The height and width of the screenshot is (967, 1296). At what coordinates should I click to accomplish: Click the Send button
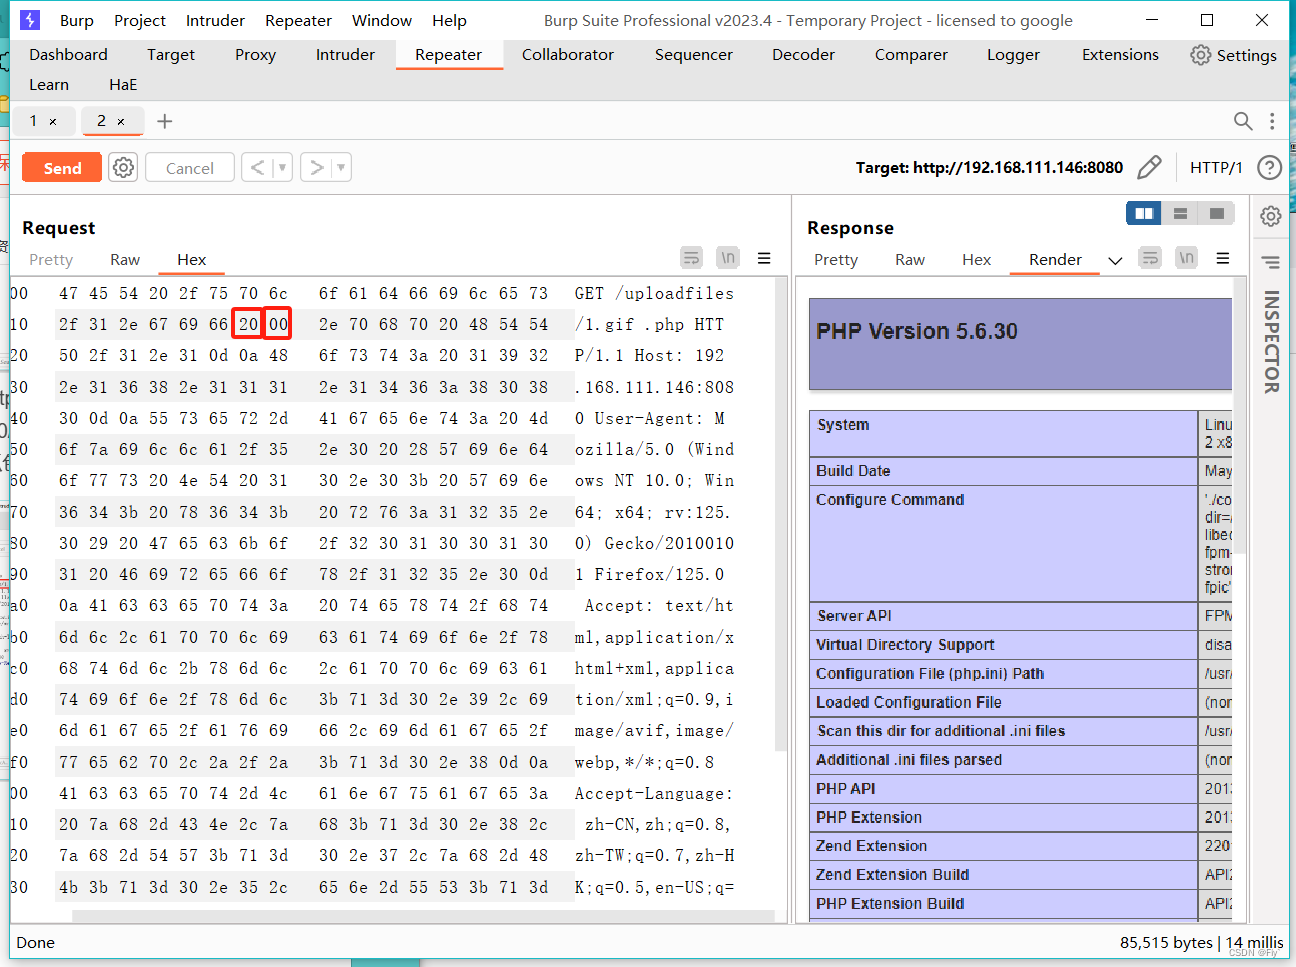[x=61, y=167]
